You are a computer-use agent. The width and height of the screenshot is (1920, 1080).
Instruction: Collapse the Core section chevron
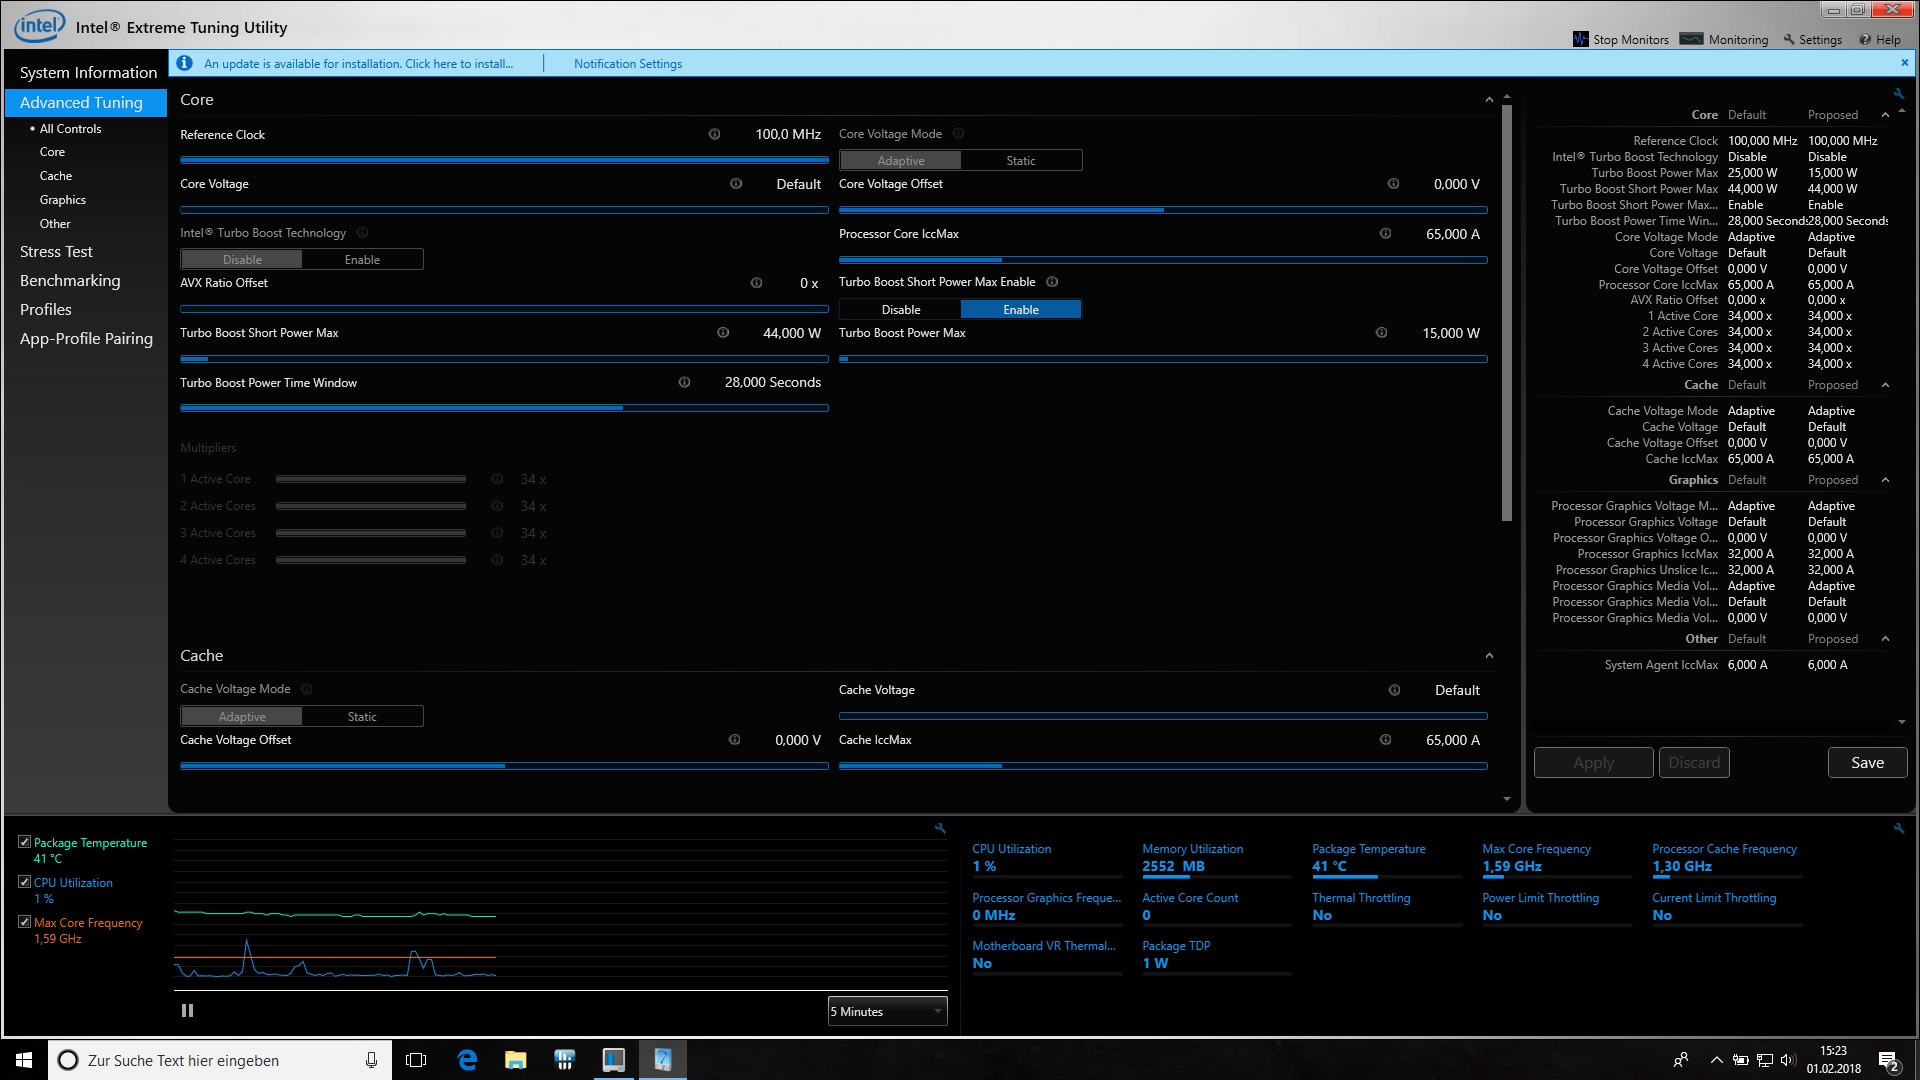click(1489, 100)
